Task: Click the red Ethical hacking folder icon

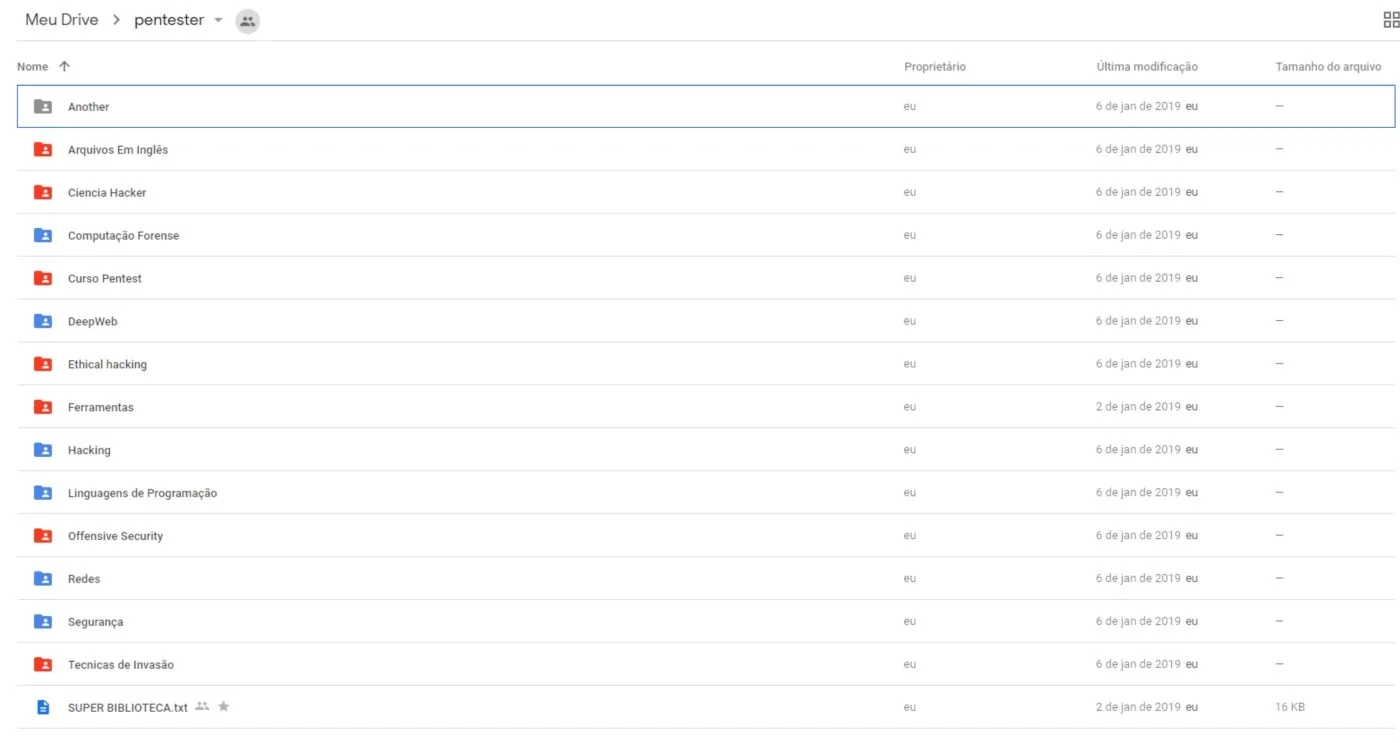Action: click(43, 364)
